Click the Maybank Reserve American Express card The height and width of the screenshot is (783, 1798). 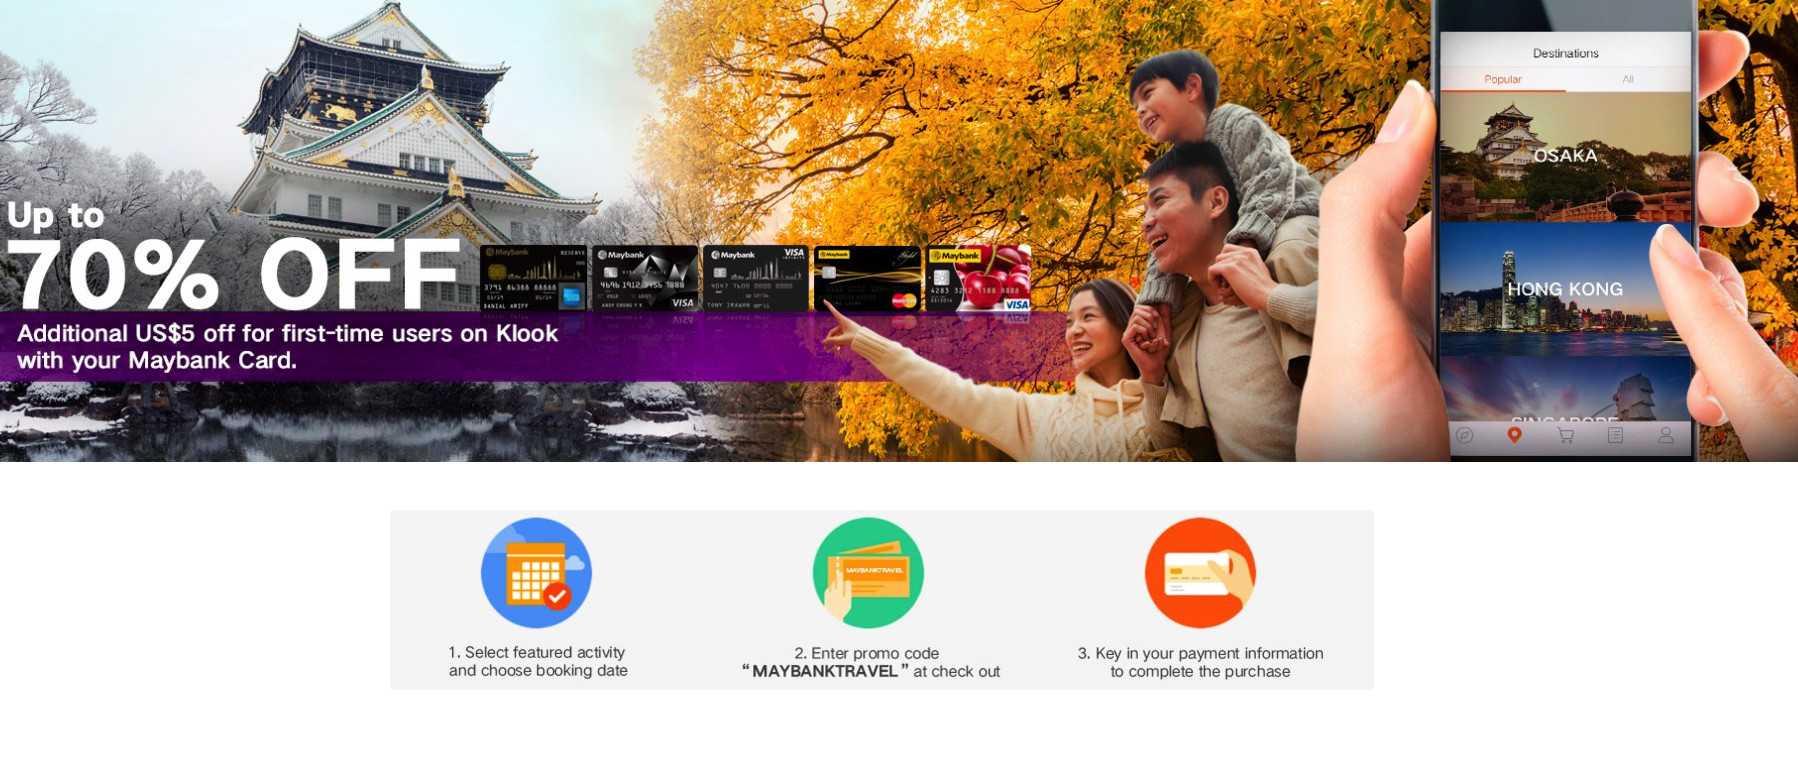click(x=534, y=278)
